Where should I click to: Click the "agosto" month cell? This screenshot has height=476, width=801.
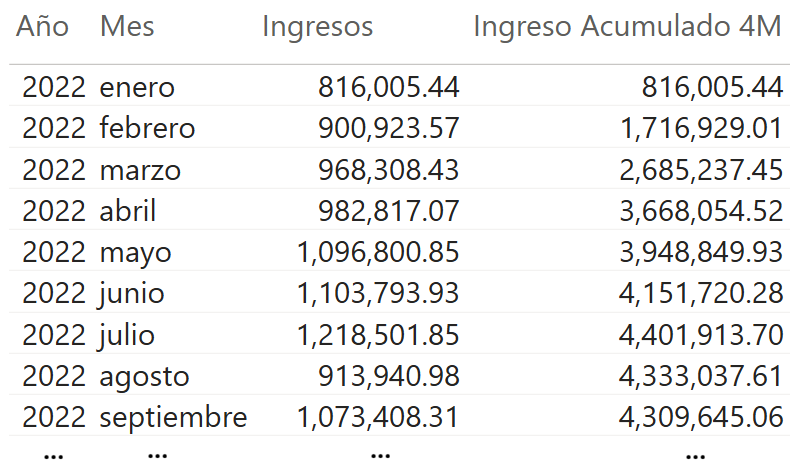point(144,377)
